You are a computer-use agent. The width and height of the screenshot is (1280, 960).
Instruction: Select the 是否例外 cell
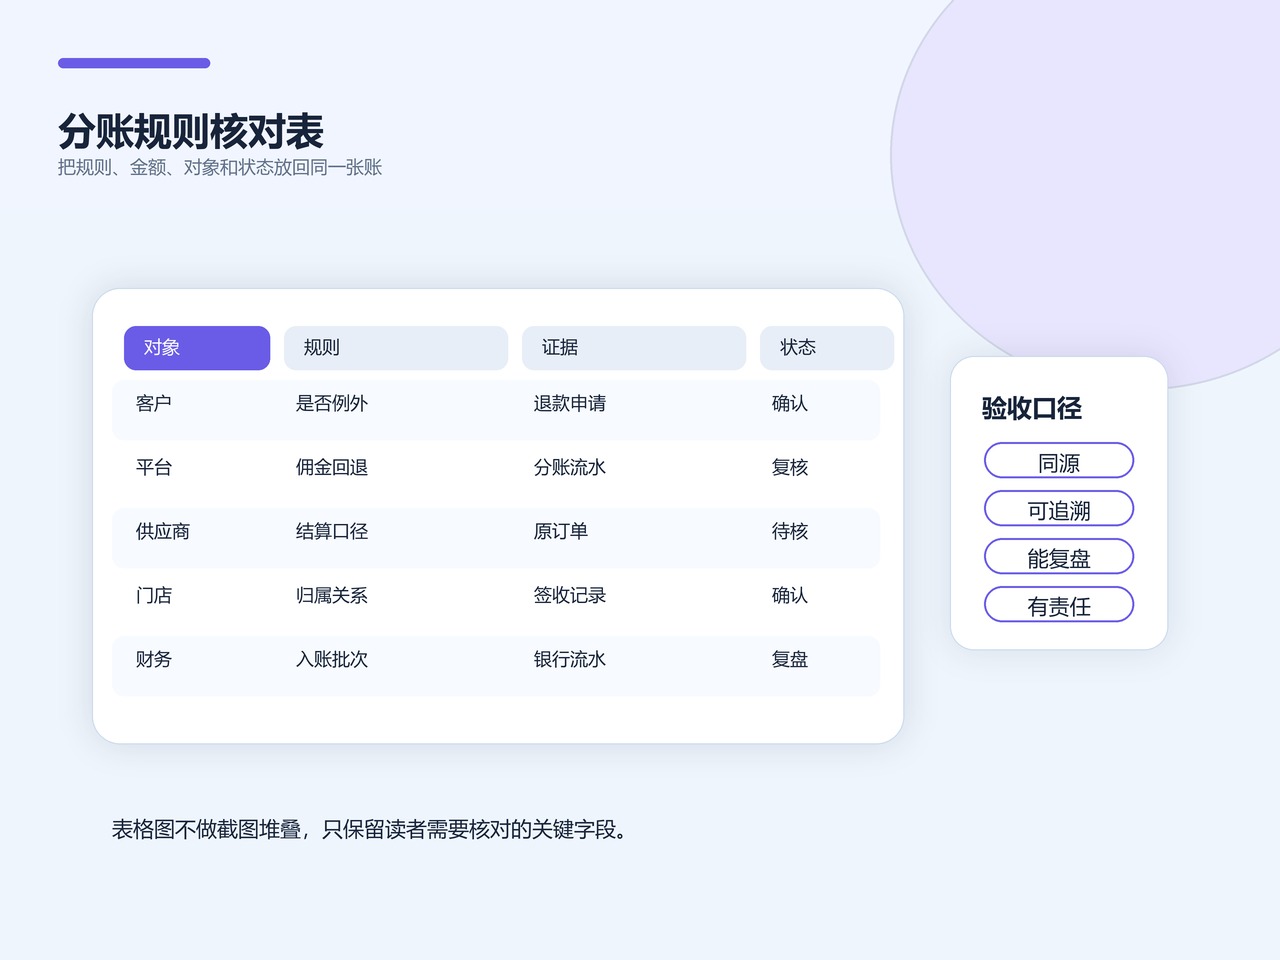click(332, 403)
